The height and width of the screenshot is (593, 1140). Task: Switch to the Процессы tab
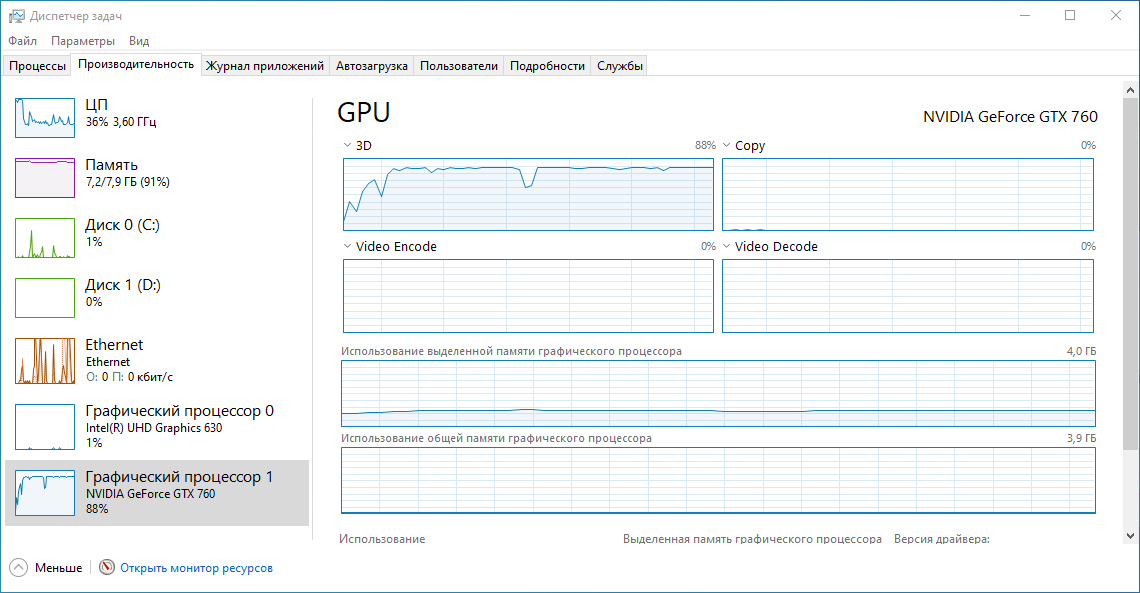pos(37,66)
